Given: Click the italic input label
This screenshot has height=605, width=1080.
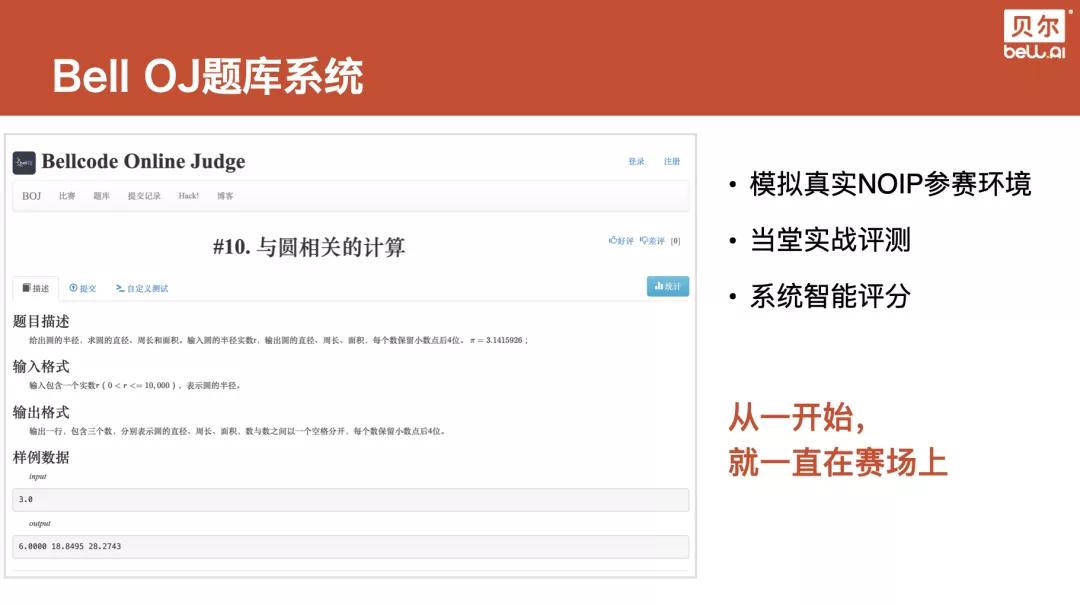Looking at the screenshot, I should [x=37, y=477].
